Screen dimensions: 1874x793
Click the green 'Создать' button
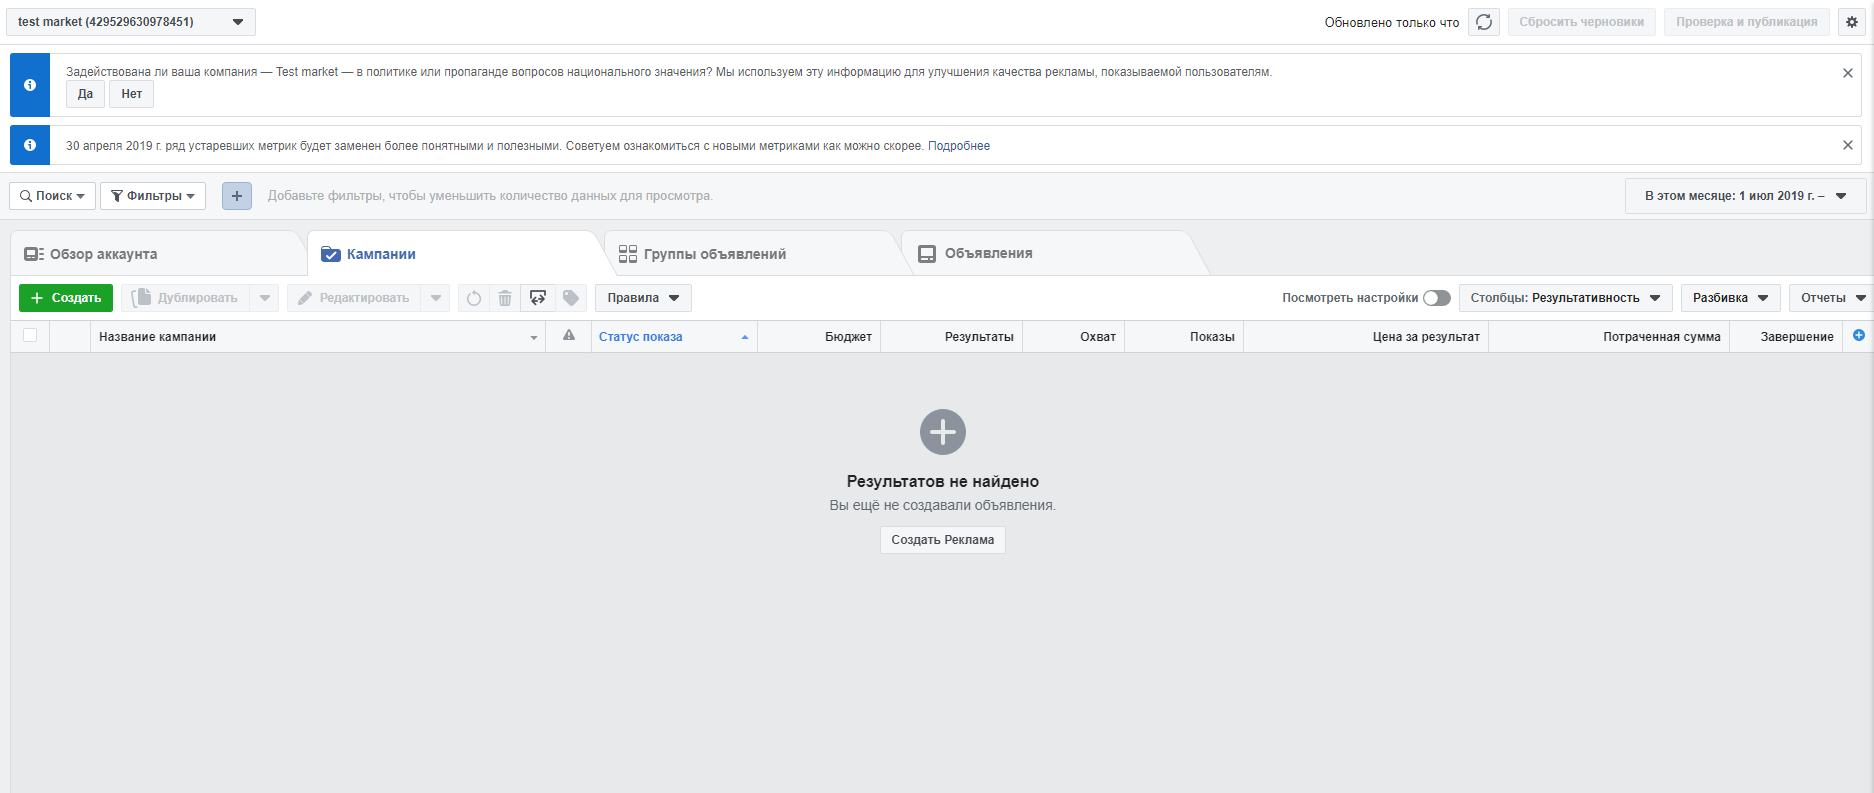tap(66, 298)
